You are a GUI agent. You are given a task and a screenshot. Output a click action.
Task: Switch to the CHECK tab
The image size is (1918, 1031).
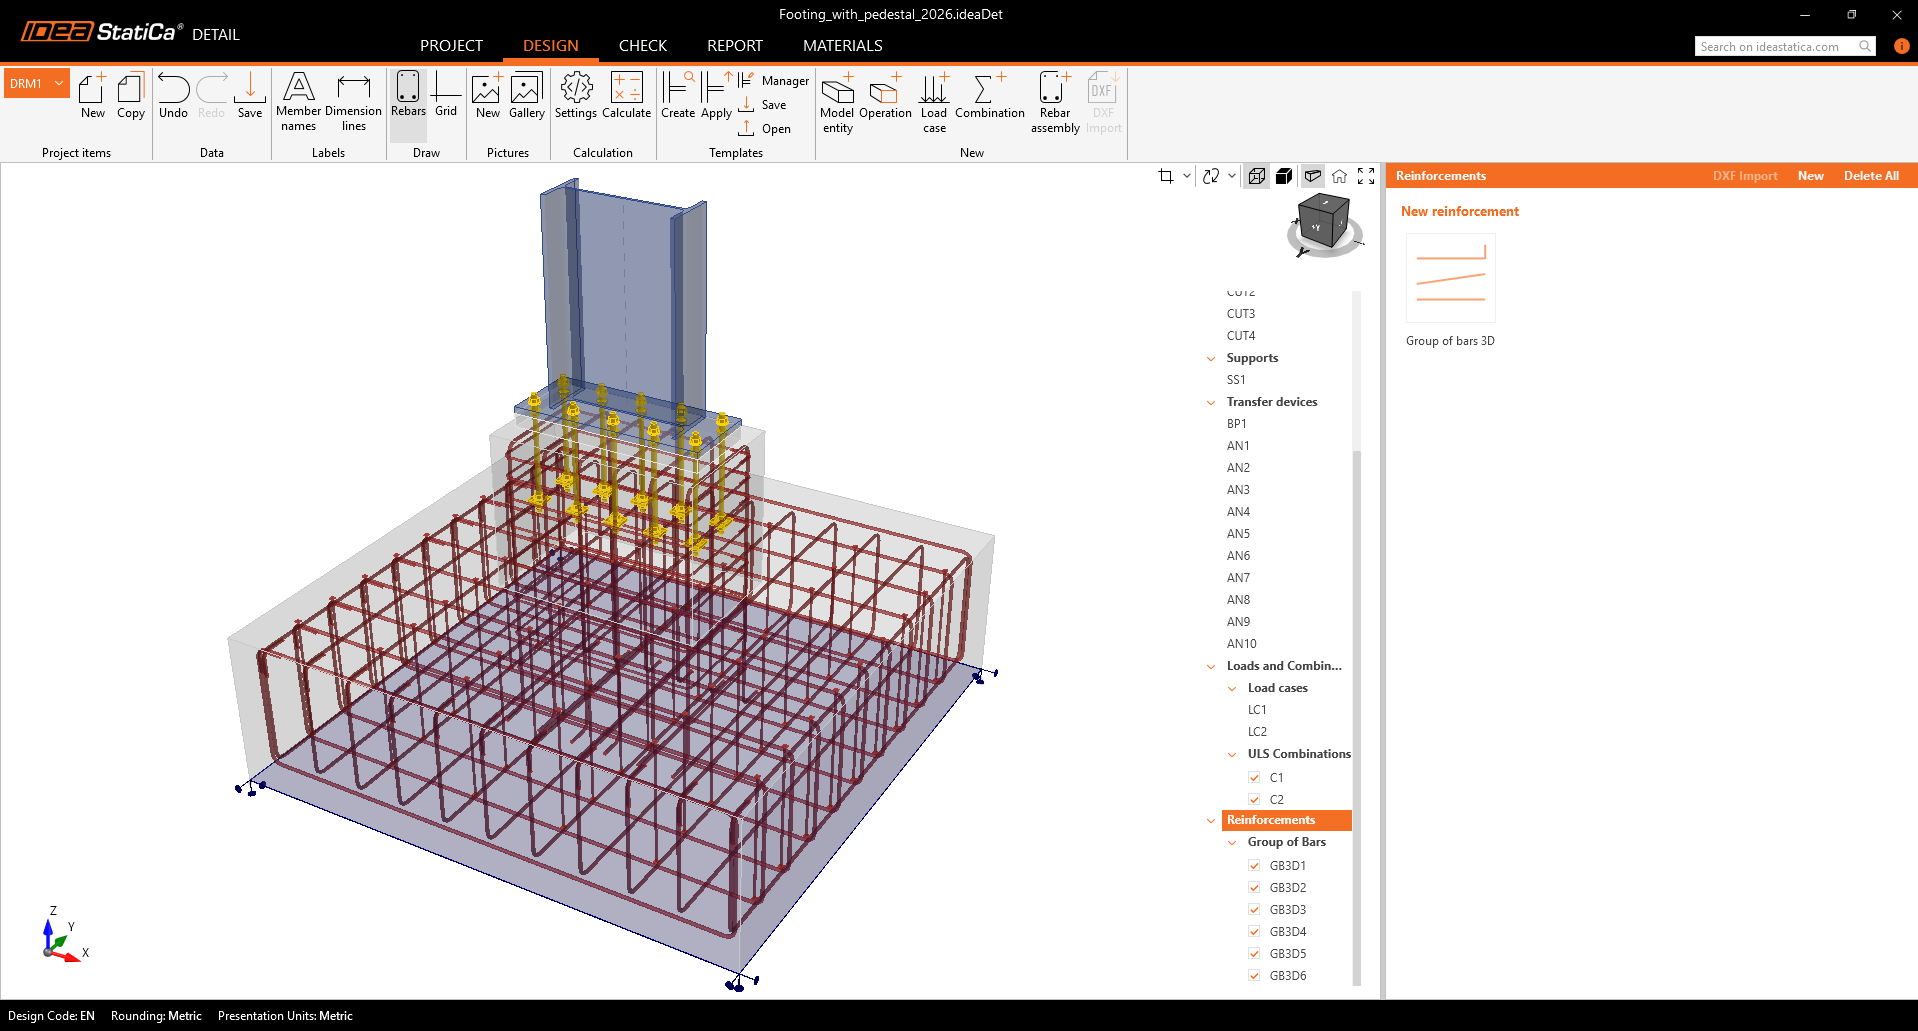pos(642,46)
